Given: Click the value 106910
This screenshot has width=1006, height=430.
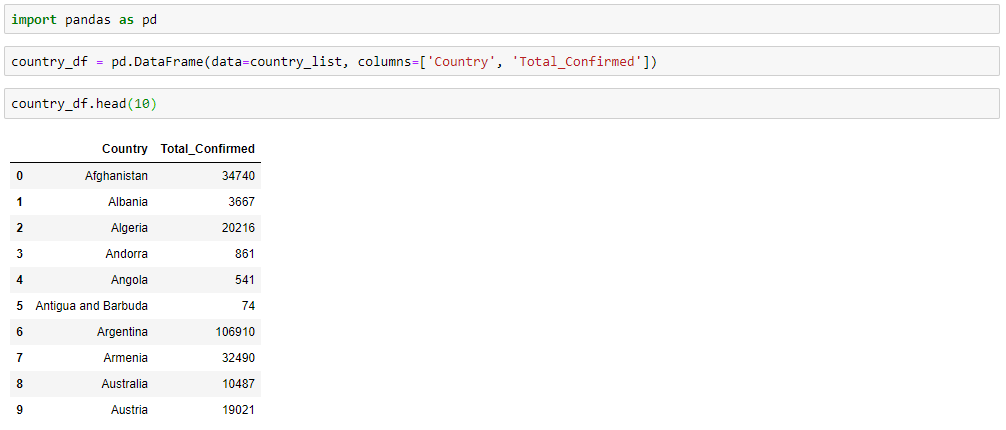Looking at the screenshot, I should pos(235,332).
